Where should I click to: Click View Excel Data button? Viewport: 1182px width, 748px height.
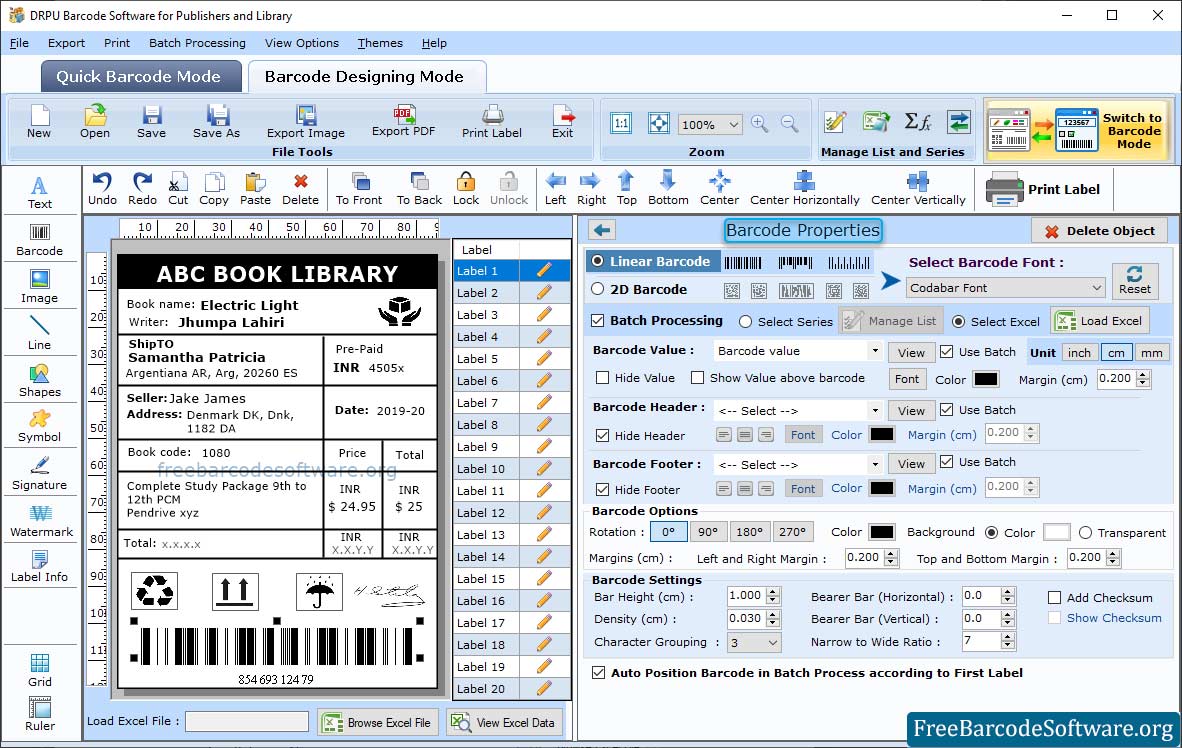tap(503, 722)
